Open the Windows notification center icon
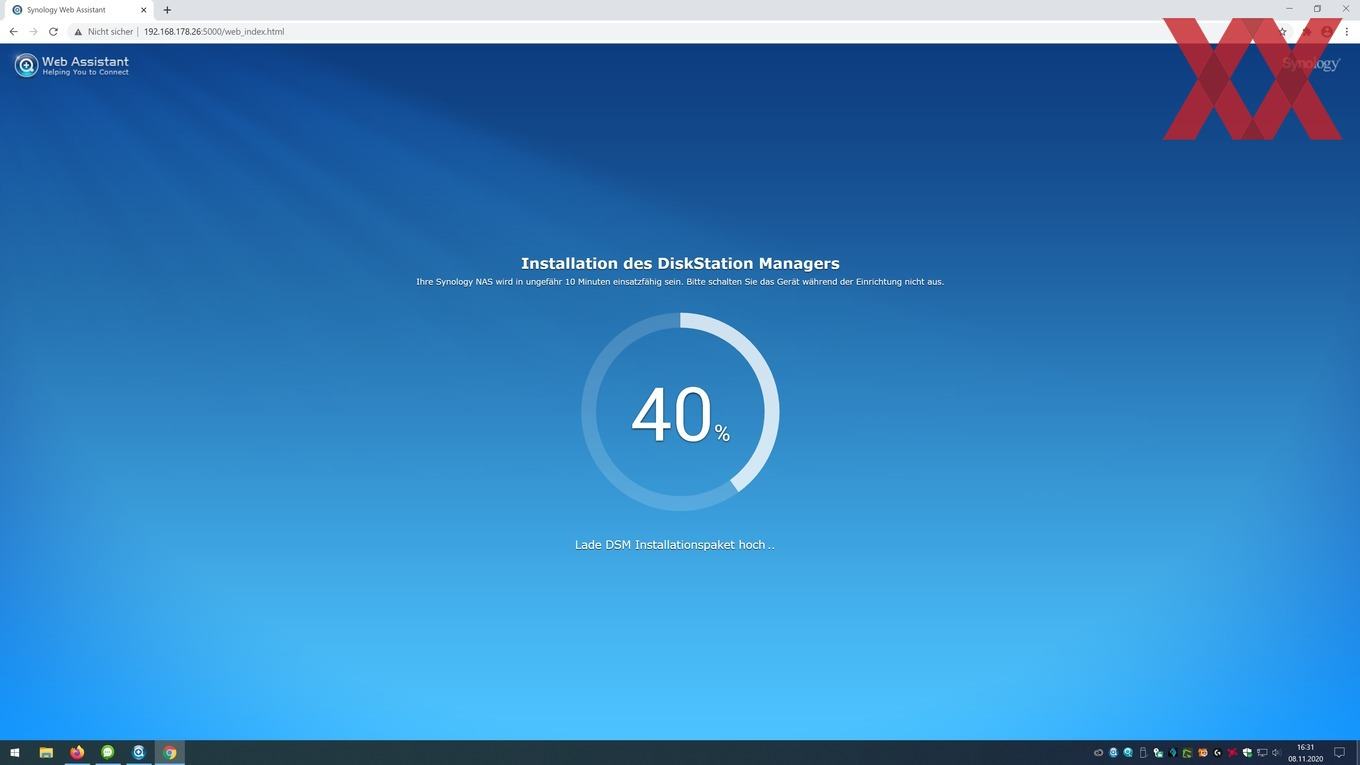Viewport: 1360px width, 765px height. pyautogui.click(x=1340, y=753)
